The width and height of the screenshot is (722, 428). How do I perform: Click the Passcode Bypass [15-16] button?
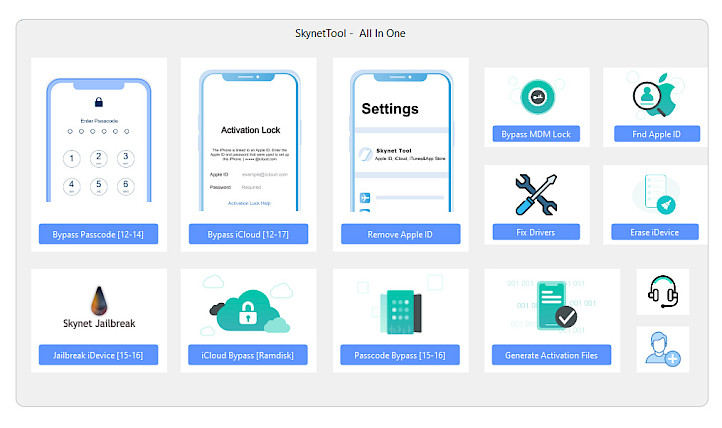400,355
